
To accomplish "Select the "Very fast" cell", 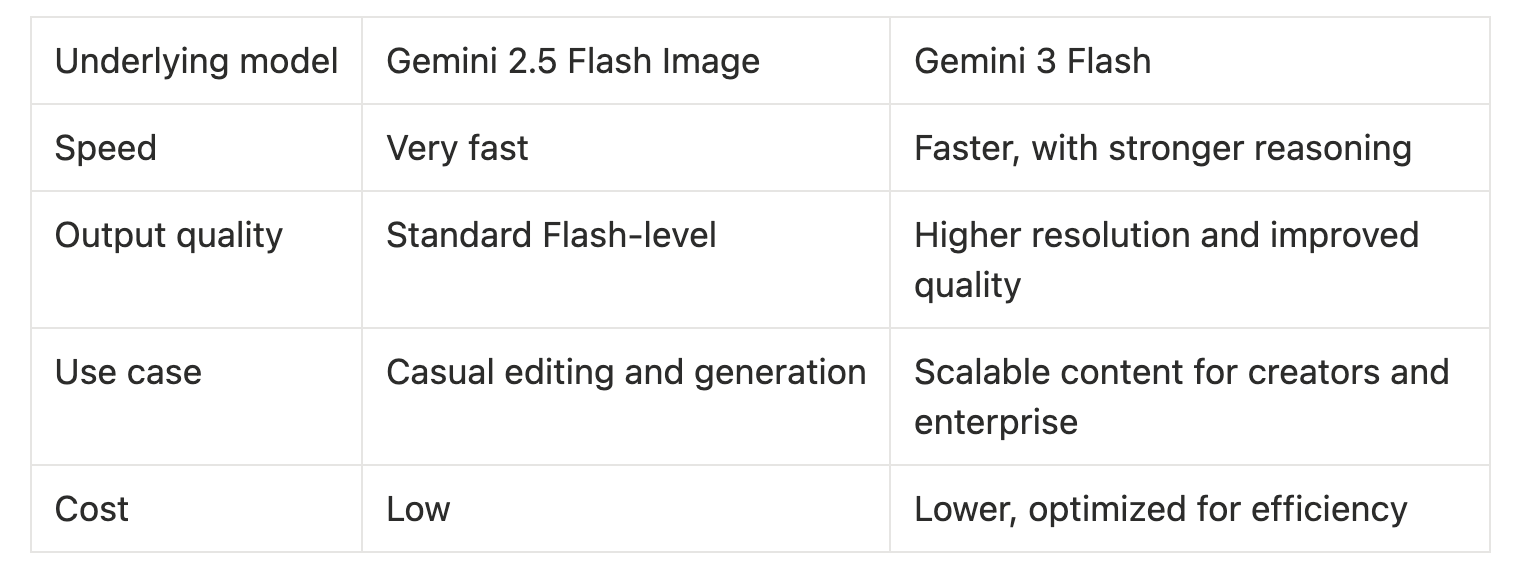I will tap(457, 148).
